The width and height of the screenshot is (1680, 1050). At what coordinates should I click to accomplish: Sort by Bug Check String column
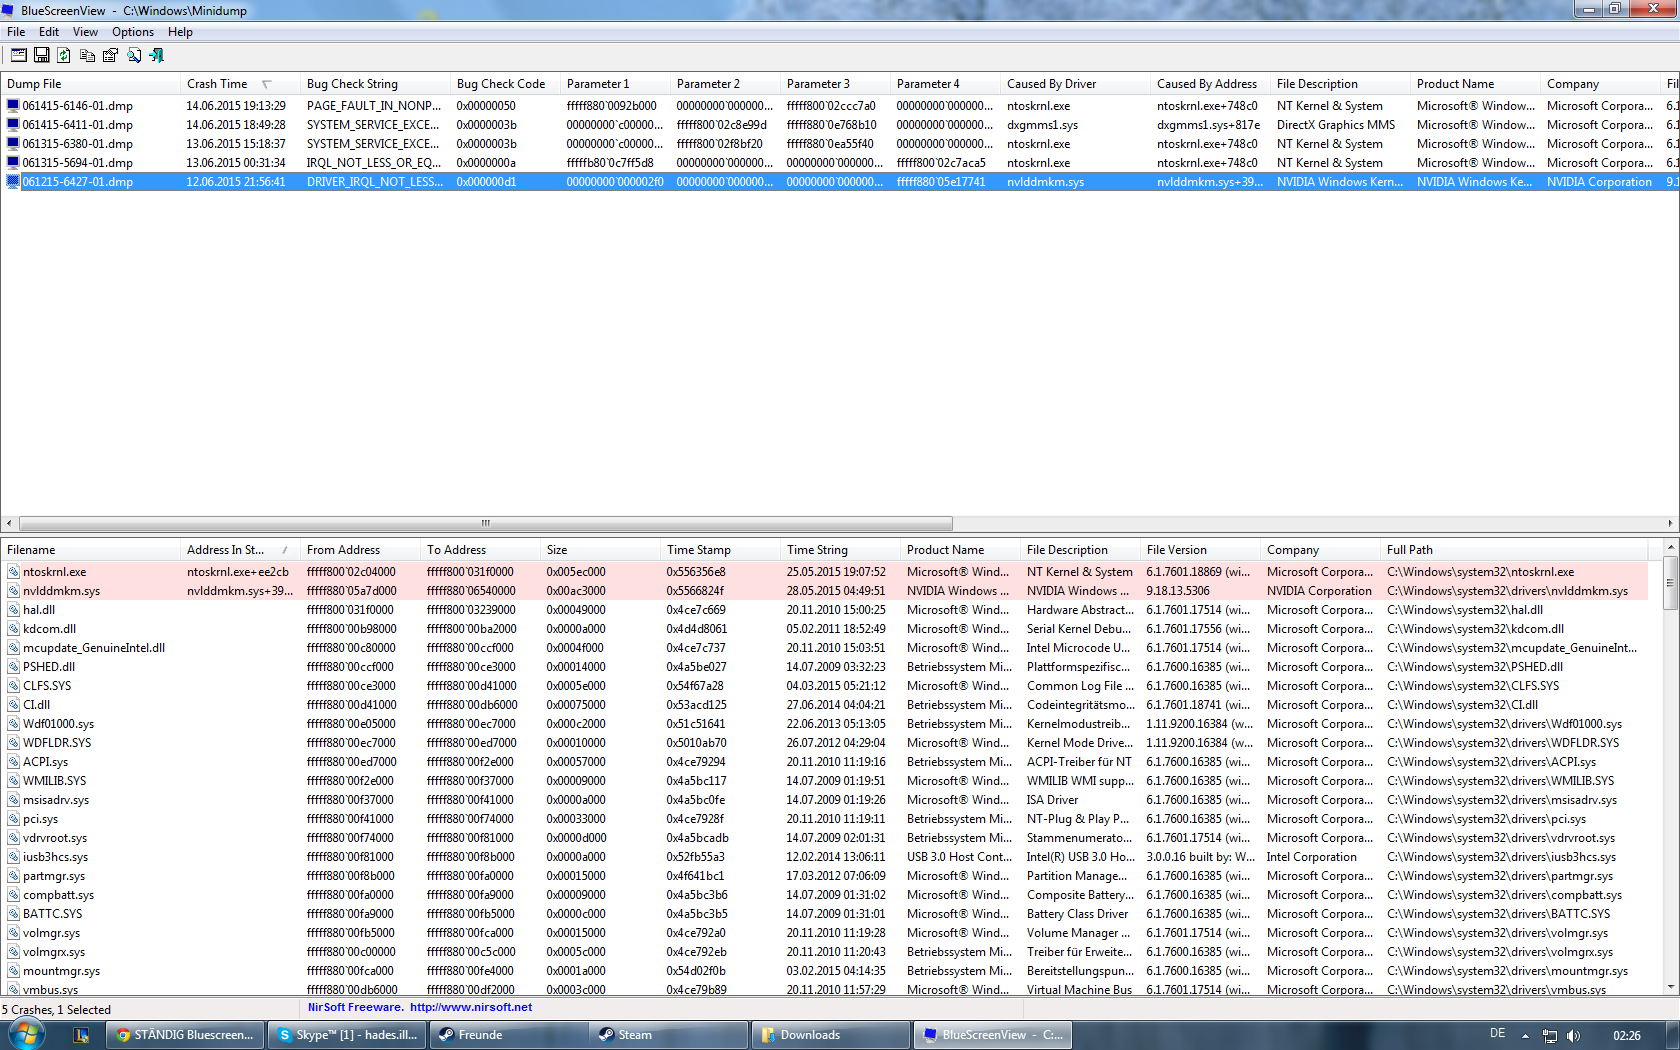coord(375,84)
